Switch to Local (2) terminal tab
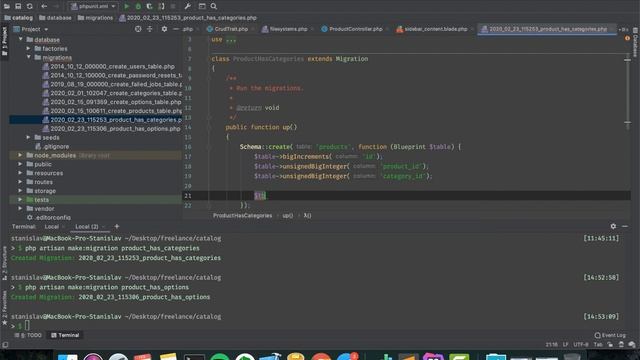Screen dimensions: 640x360 point(87,227)
